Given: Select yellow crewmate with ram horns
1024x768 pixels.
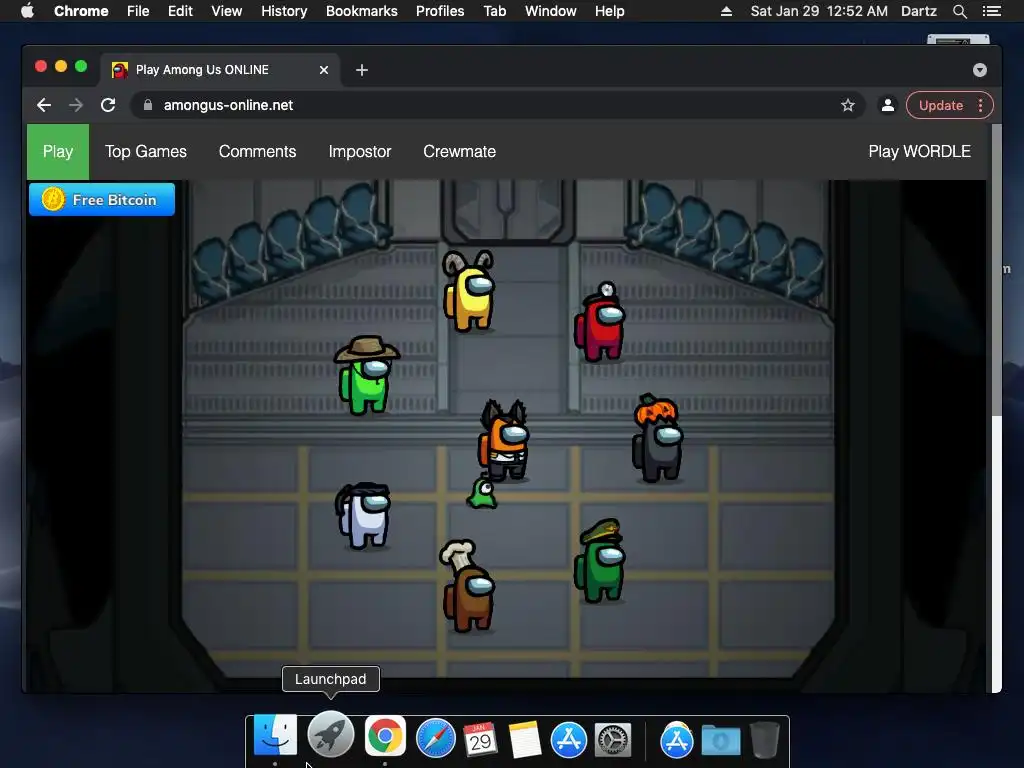Looking at the screenshot, I should point(469,291).
